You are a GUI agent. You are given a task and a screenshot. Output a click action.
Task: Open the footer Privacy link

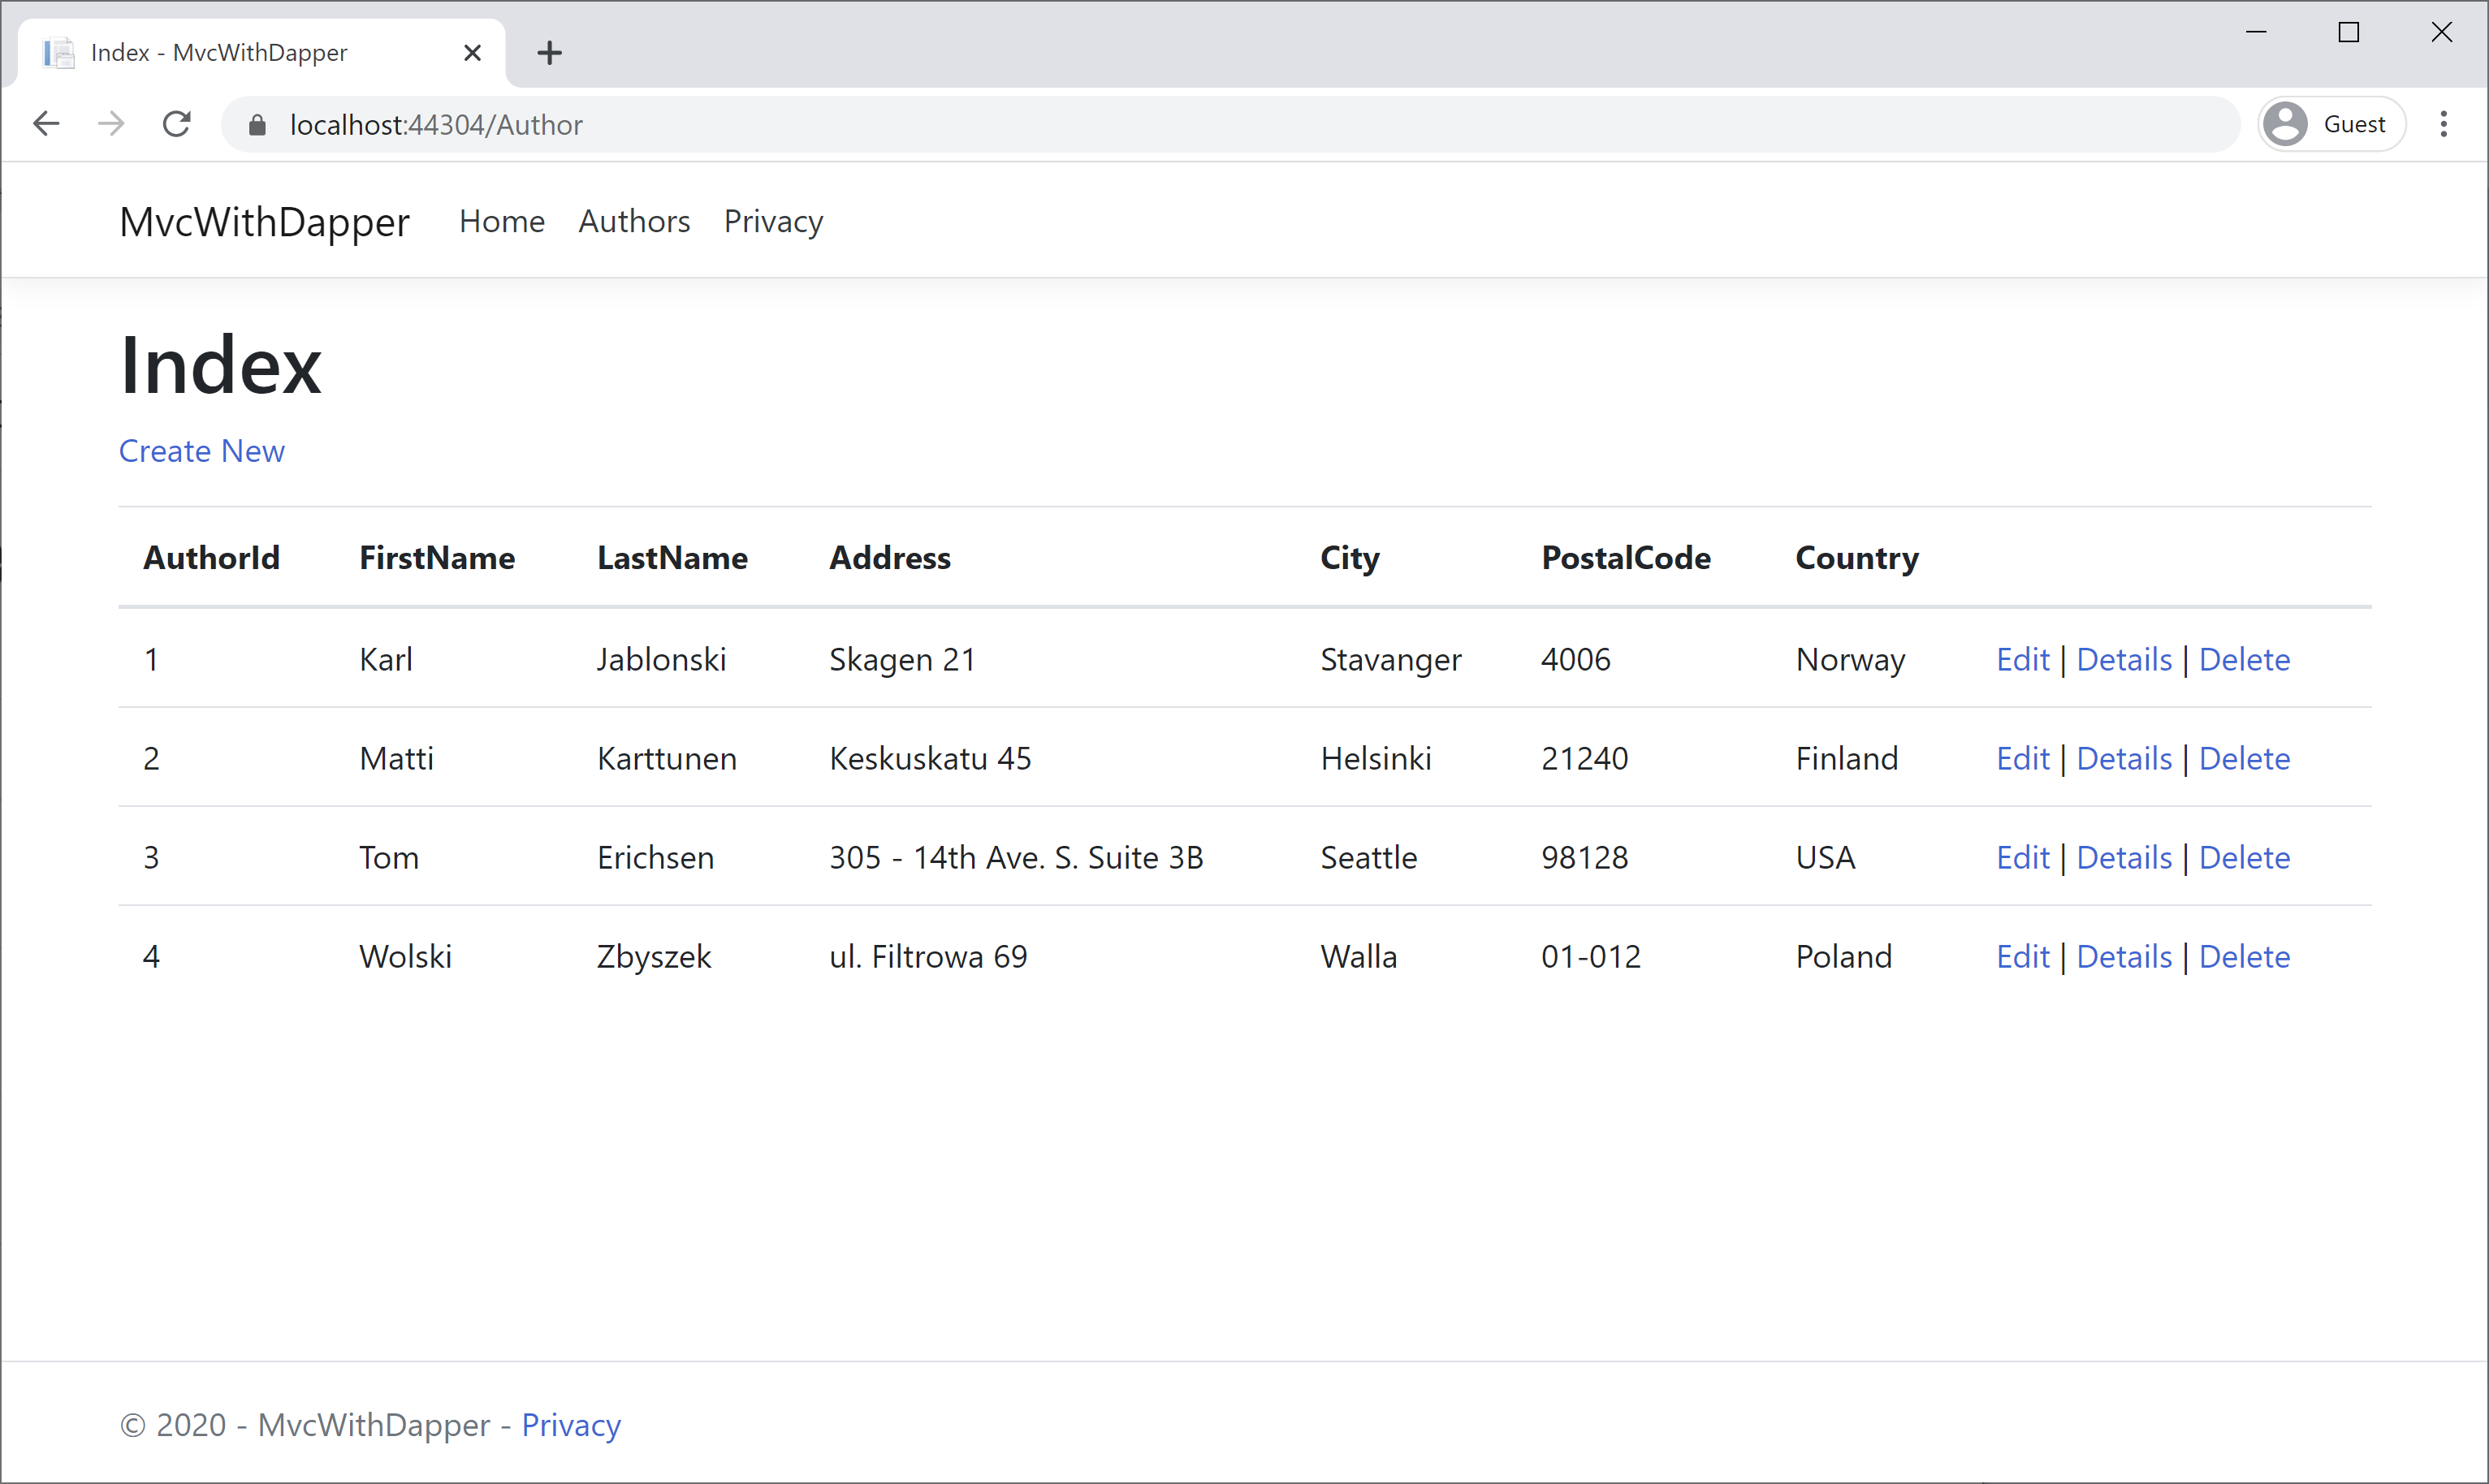(x=571, y=1424)
